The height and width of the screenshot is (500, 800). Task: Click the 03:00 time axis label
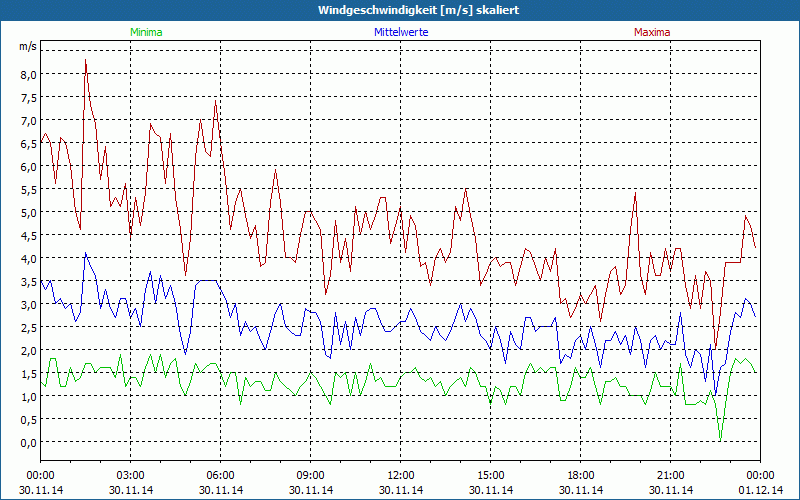point(131,475)
